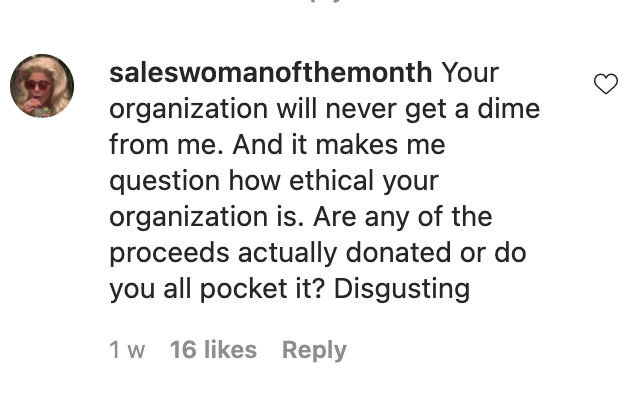637x401 pixels.
Task: Like the comment with the heart icon
Action: point(606,84)
